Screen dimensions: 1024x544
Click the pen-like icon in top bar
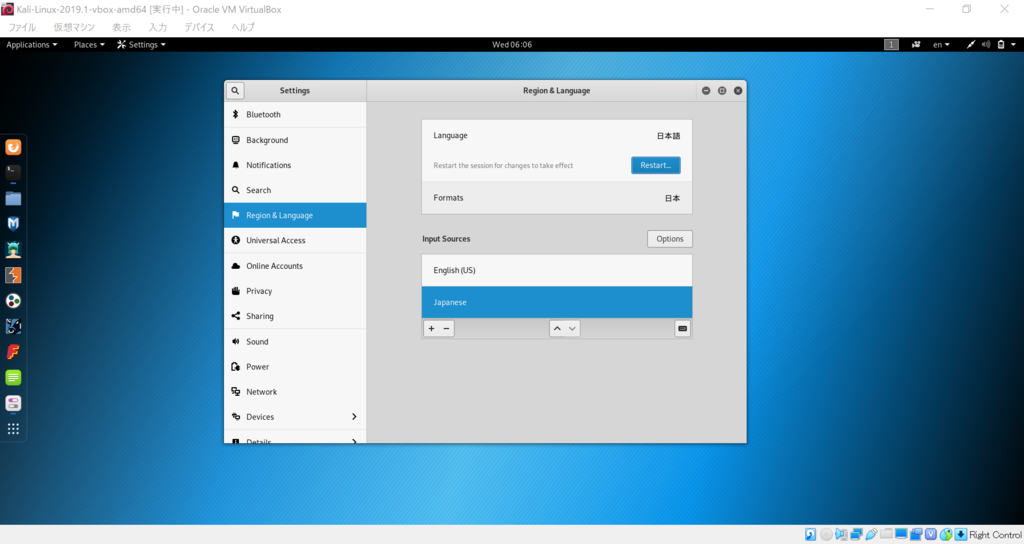click(x=971, y=44)
